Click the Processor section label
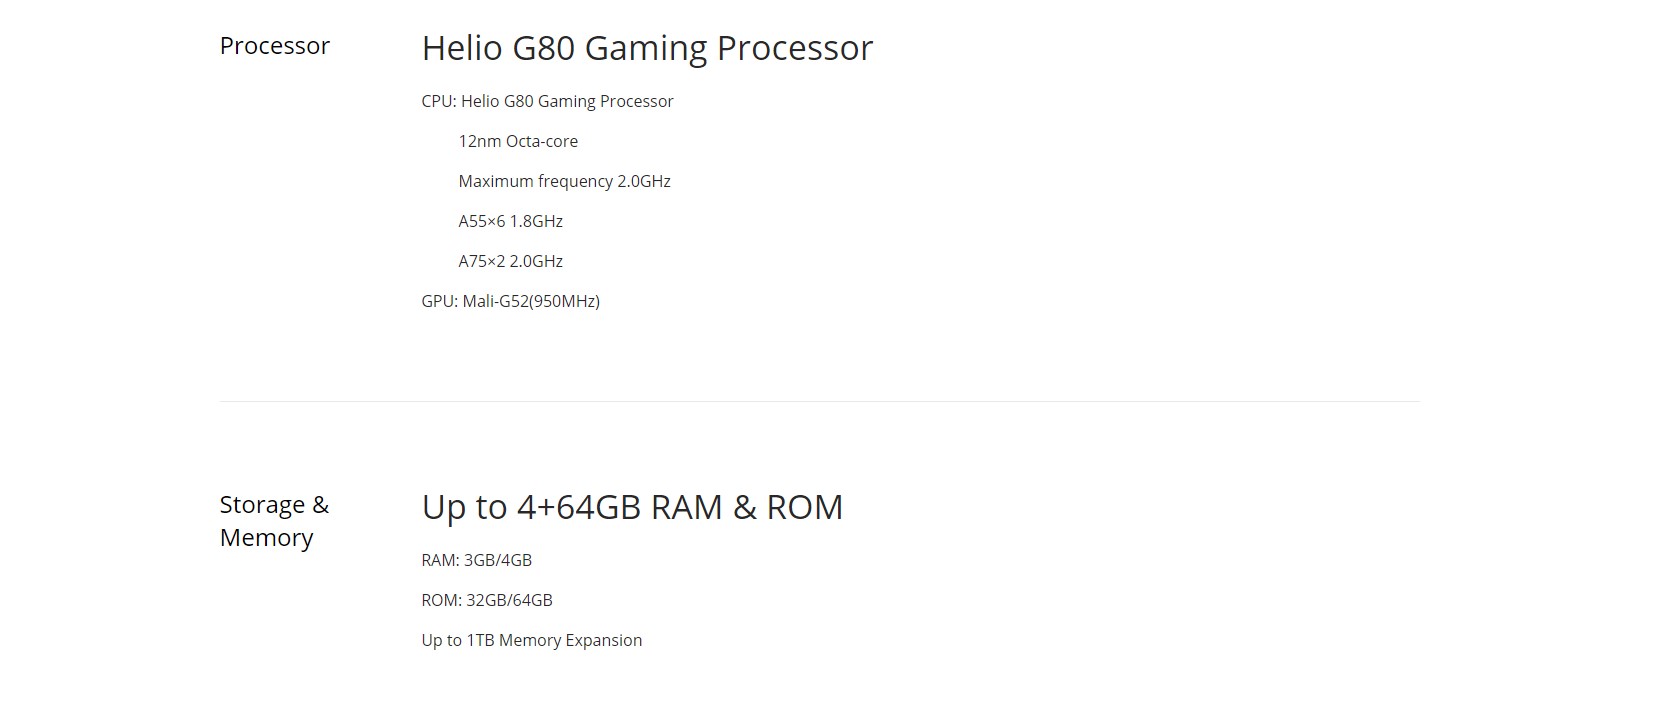The height and width of the screenshot is (718, 1678). 274,46
